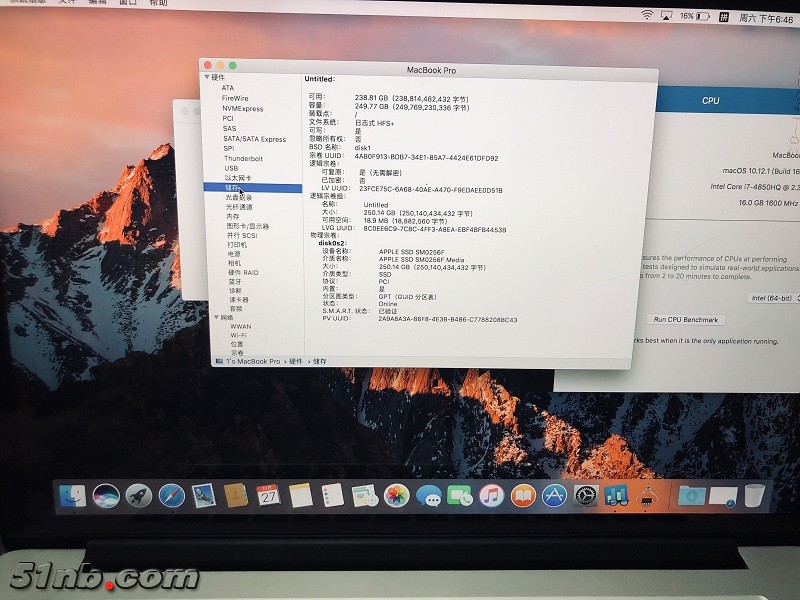This screenshot has height=600, width=800.
Task: Open Calendar icon showing 27
Action: point(268,495)
